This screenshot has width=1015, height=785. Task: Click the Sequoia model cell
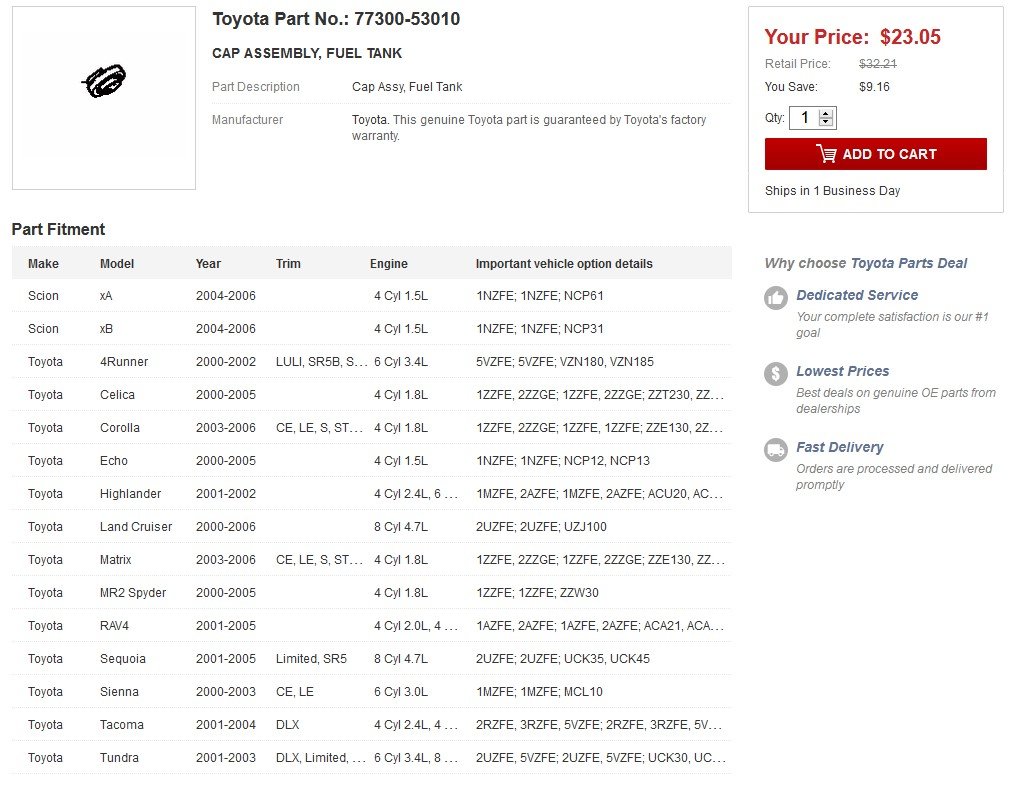click(x=123, y=659)
